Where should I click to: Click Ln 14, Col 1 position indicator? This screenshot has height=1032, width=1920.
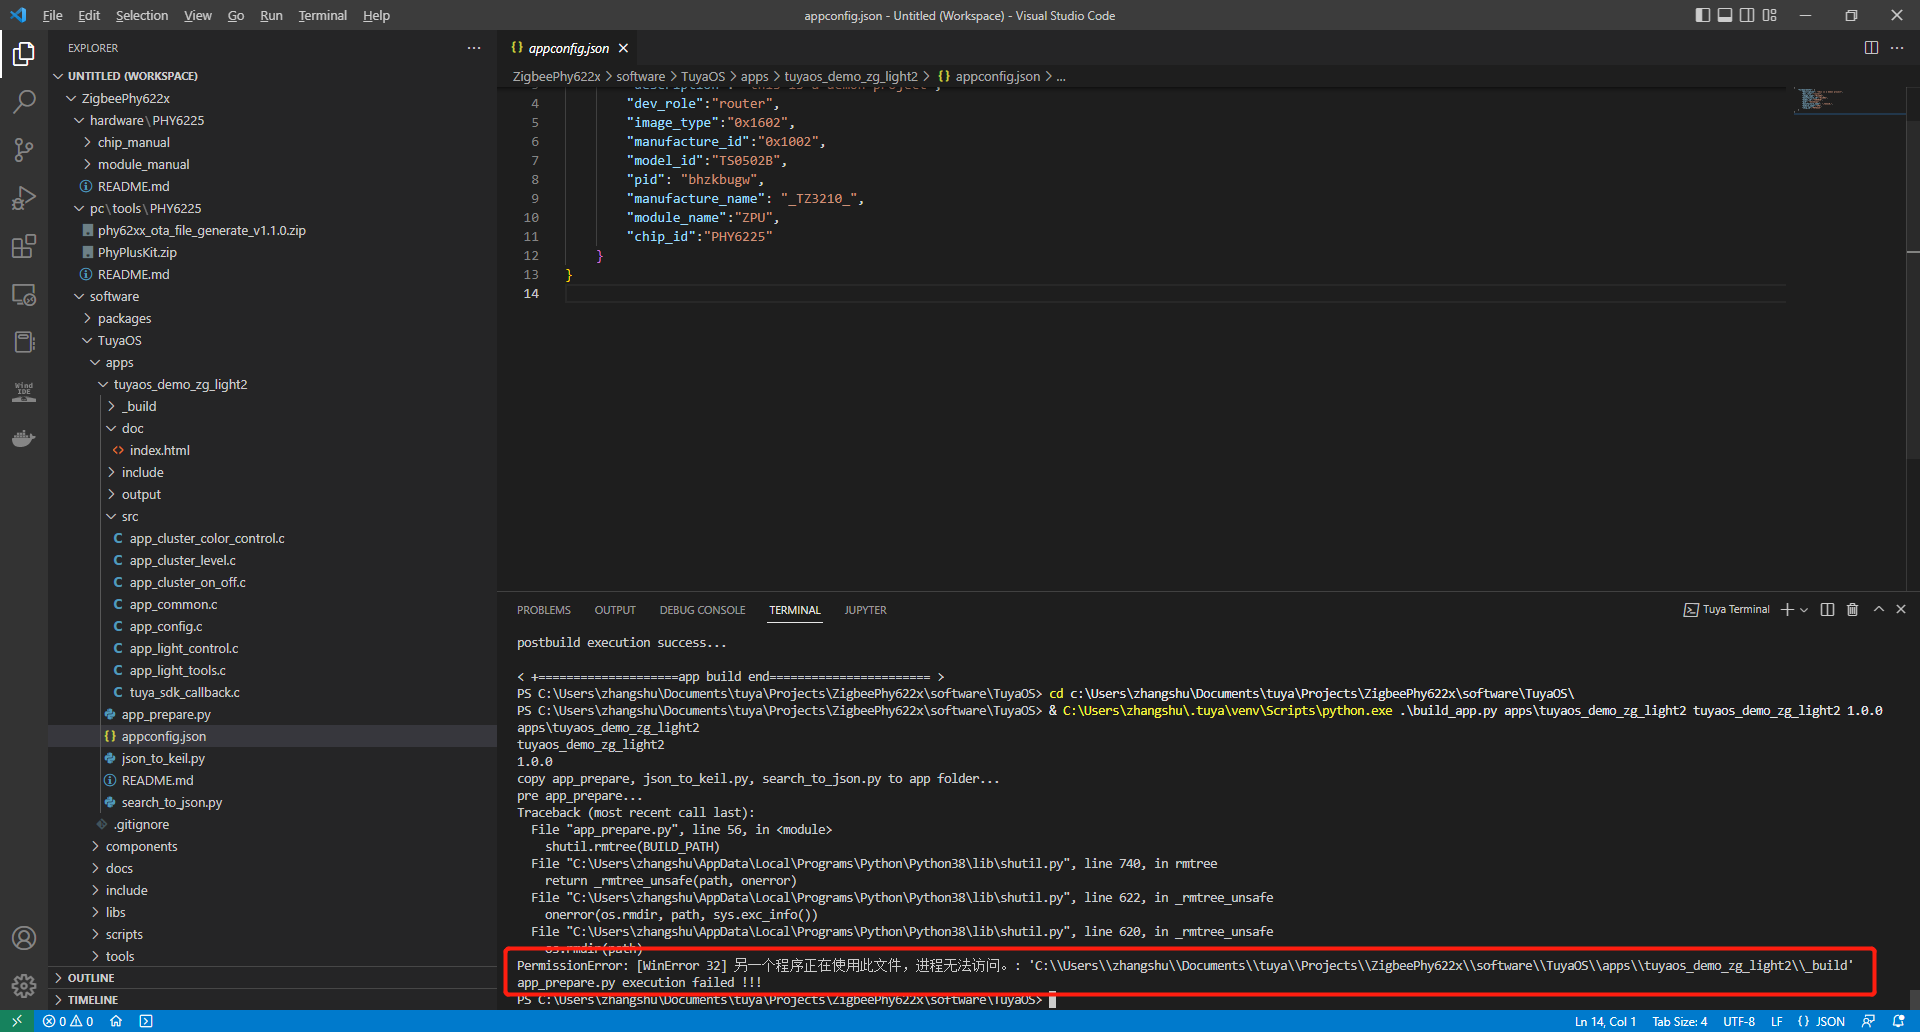pos(1605,1021)
